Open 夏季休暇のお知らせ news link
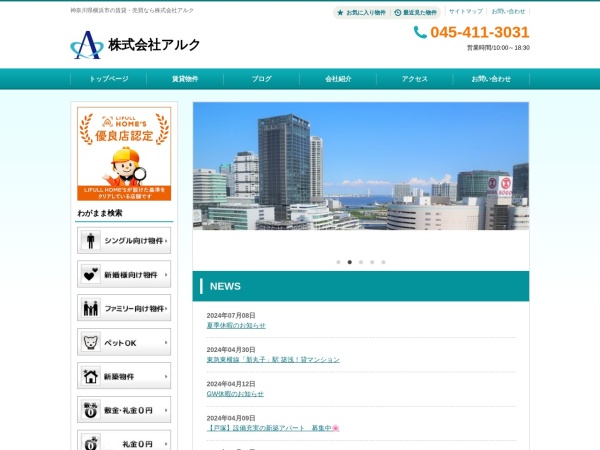Image resolution: width=600 pixels, height=450 pixels. 236,325
